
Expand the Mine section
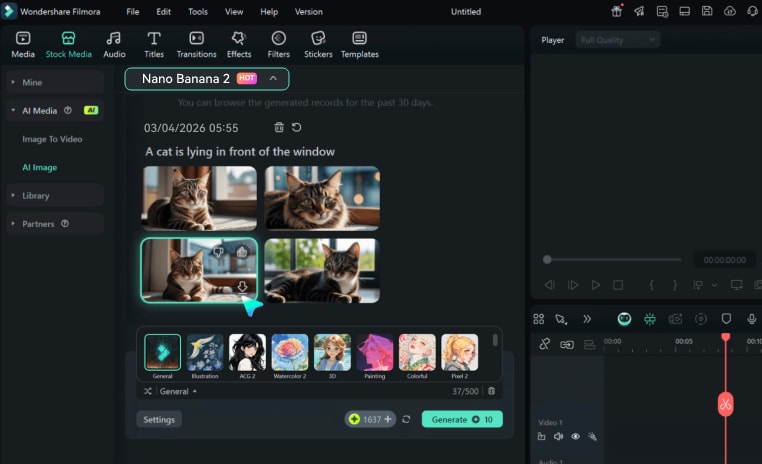pyautogui.click(x=55, y=83)
